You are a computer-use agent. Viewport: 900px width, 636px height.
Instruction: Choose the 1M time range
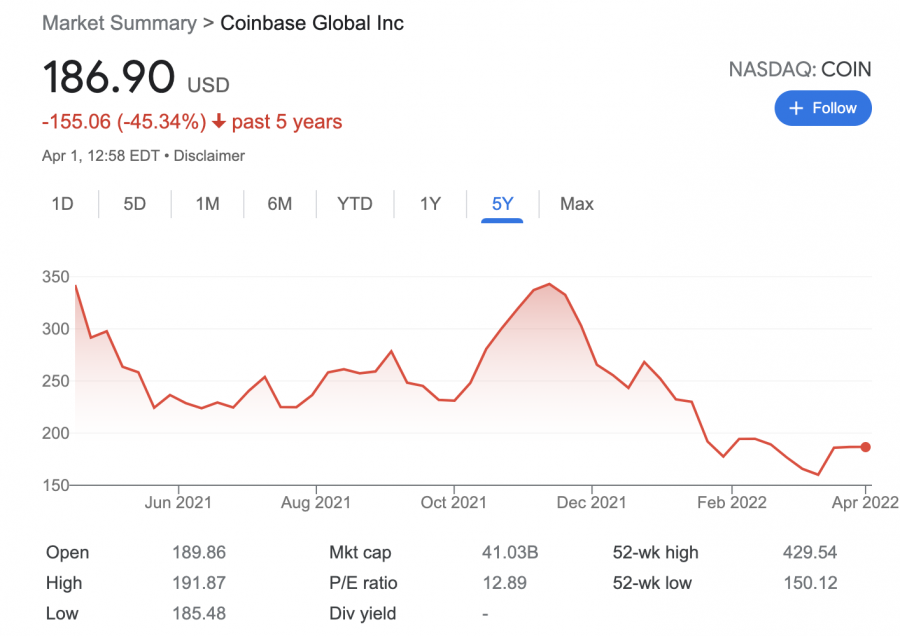[x=207, y=204]
